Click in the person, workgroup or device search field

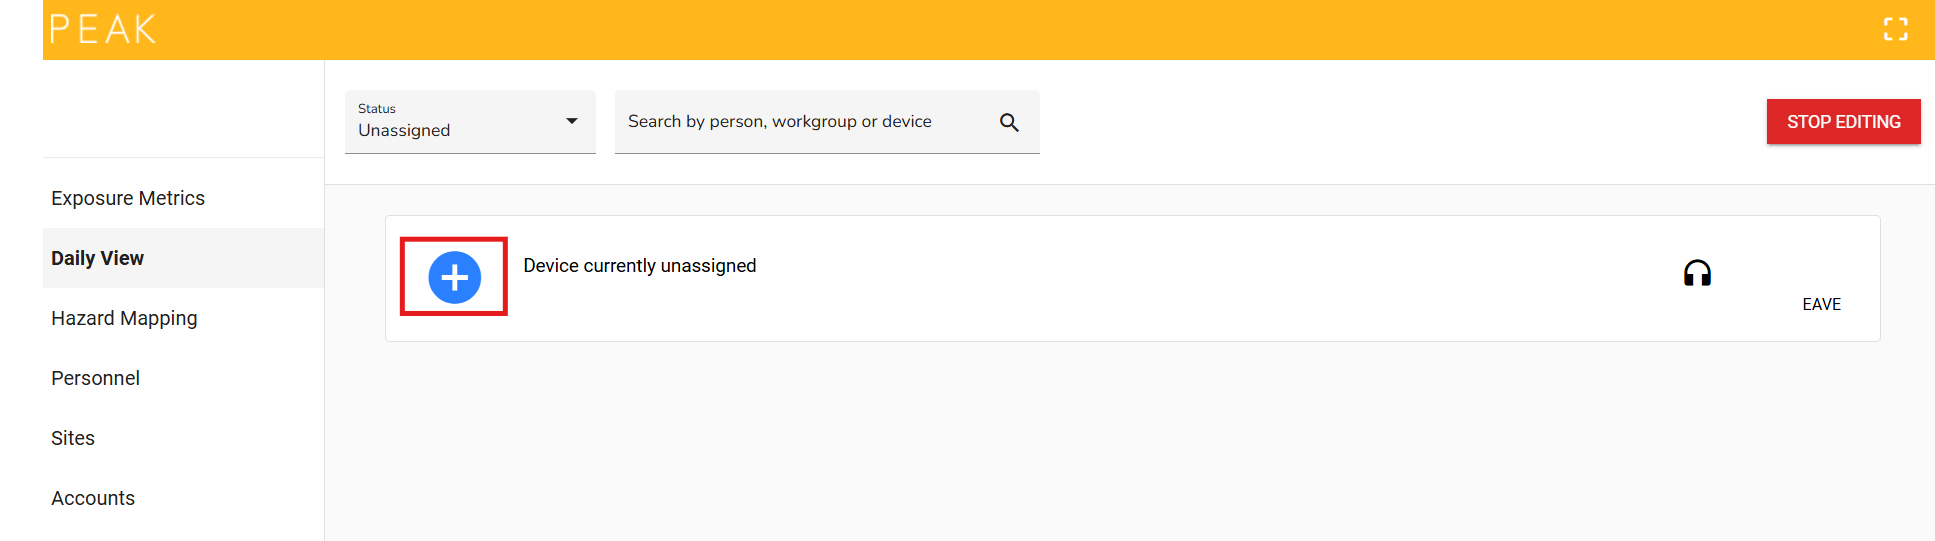tap(827, 122)
